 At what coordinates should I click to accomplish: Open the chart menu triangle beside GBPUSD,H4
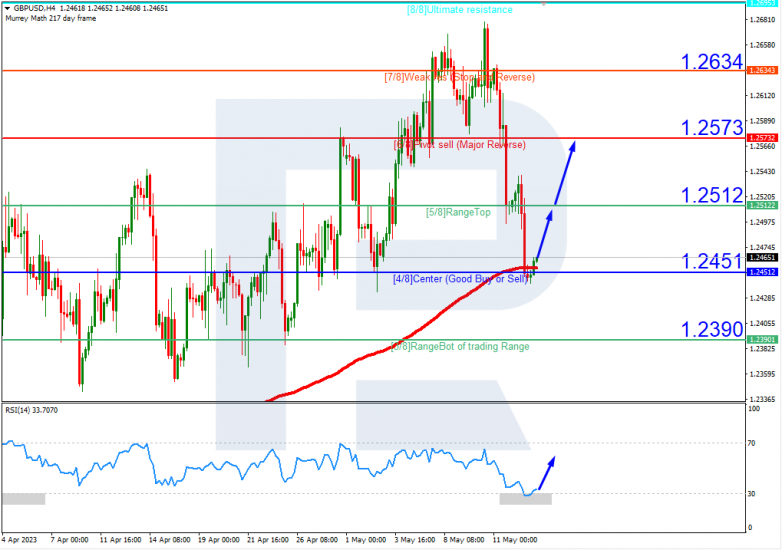click(x=7, y=8)
